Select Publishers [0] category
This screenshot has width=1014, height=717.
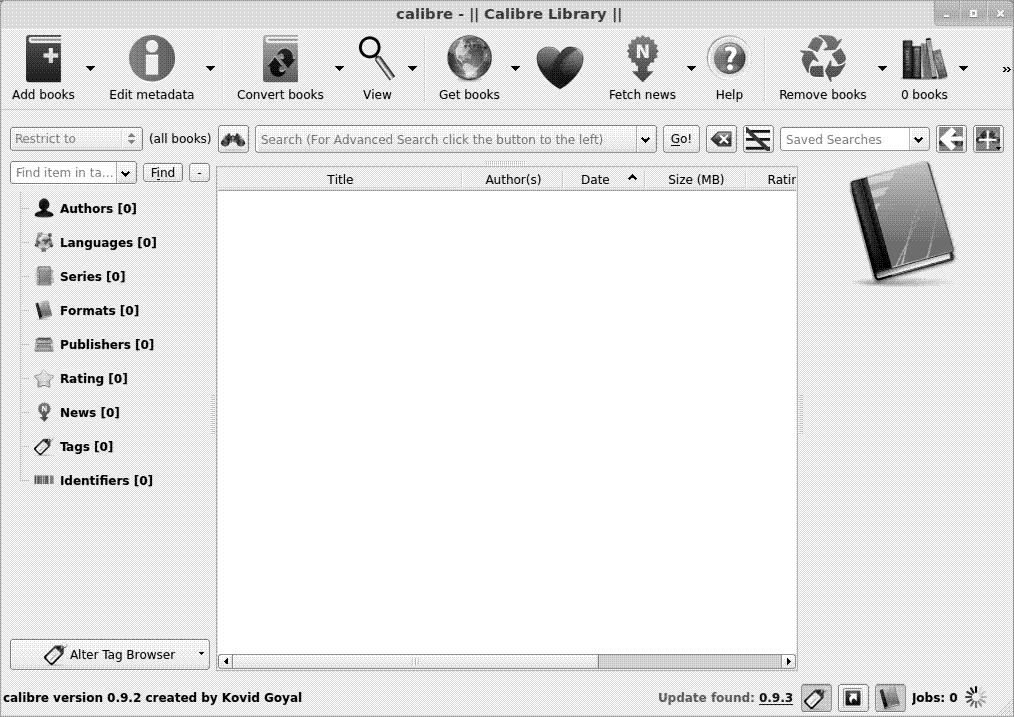tap(107, 344)
